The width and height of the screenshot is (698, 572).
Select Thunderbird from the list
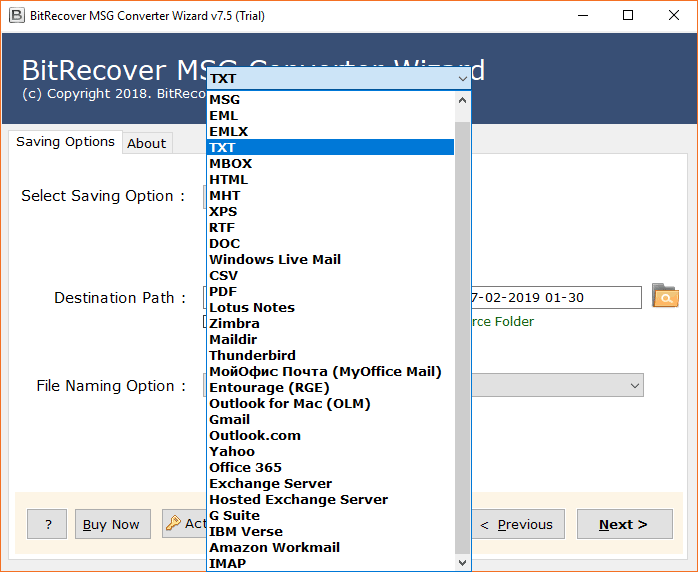coord(330,356)
